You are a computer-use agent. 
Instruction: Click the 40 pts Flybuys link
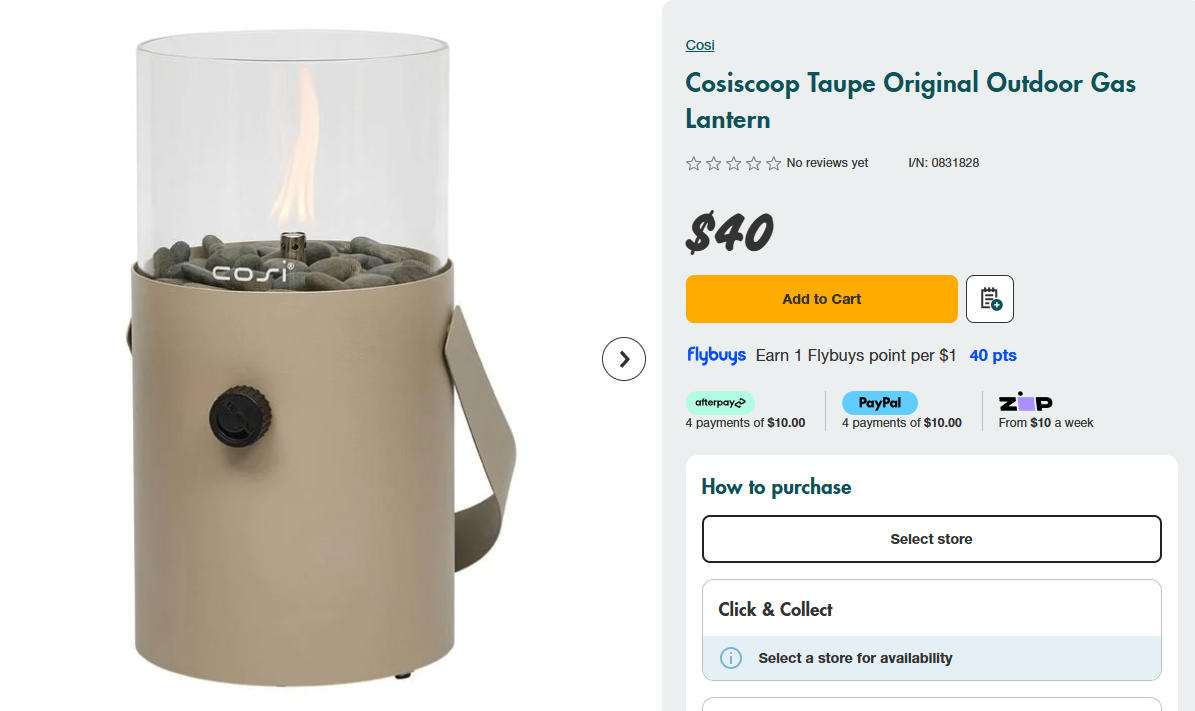coord(992,355)
